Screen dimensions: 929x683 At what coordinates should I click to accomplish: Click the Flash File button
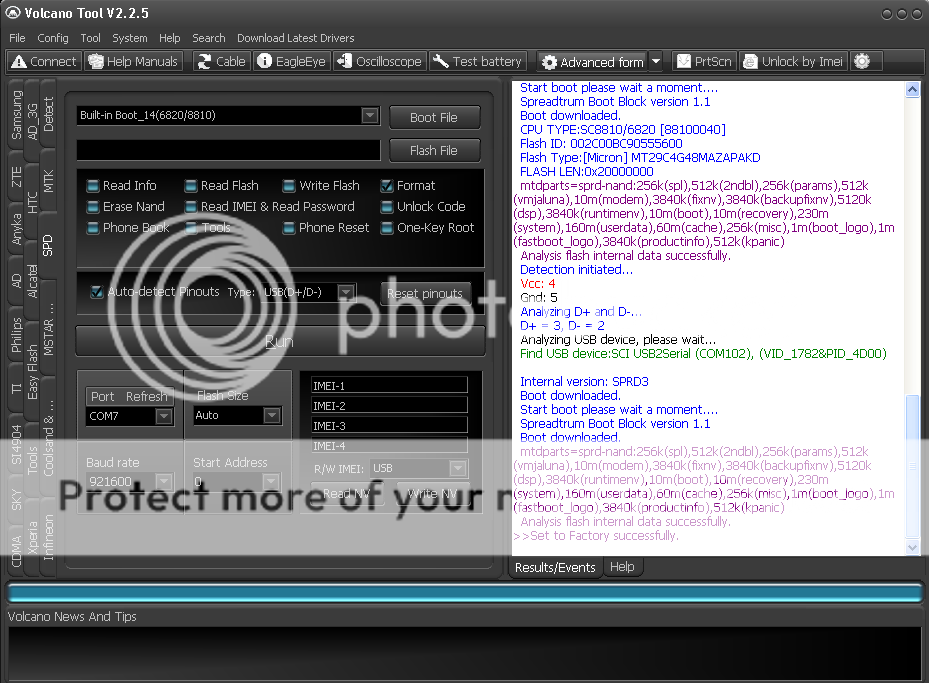pyautogui.click(x=434, y=150)
